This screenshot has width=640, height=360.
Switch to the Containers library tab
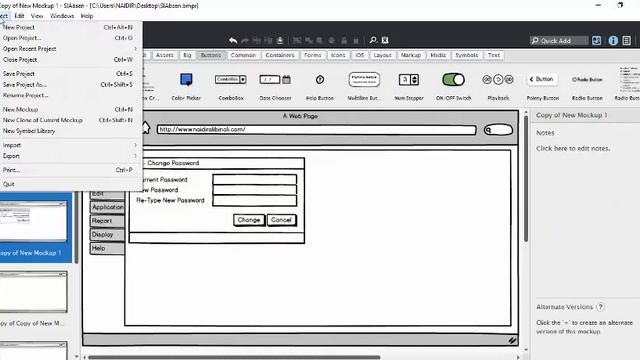(280, 55)
